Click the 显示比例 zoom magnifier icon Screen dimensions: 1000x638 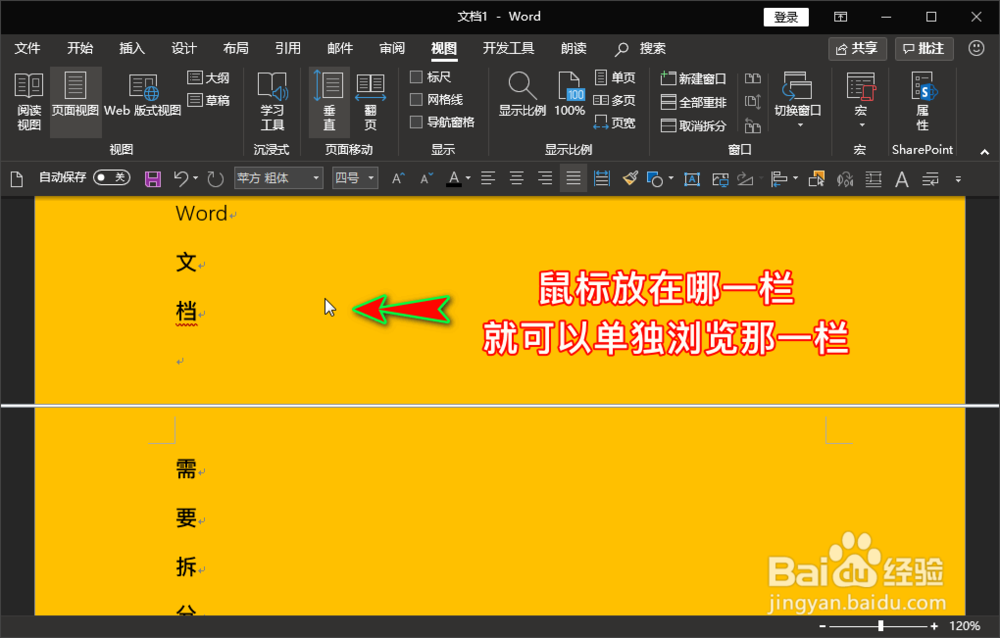tap(521, 95)
